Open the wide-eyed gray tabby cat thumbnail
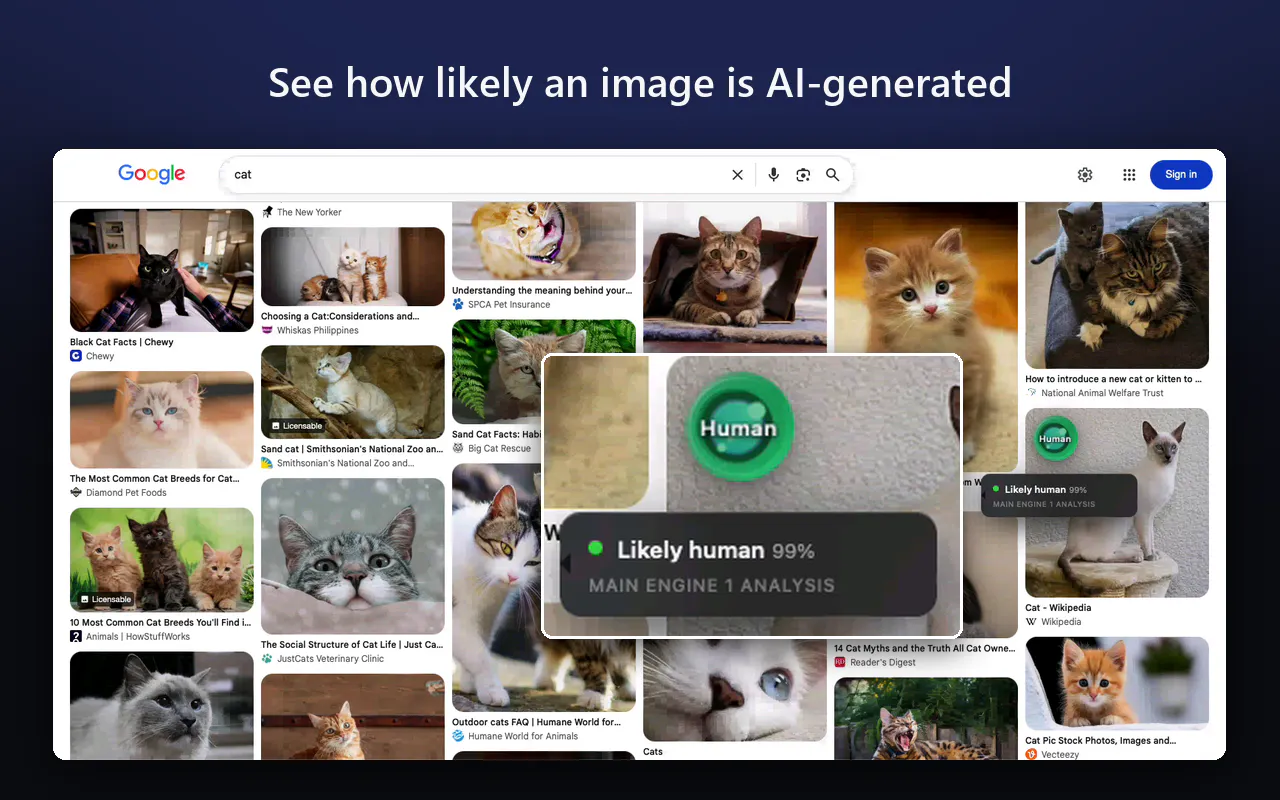The width and height of the screenshot is (1280, 800). tap(353, 556)
